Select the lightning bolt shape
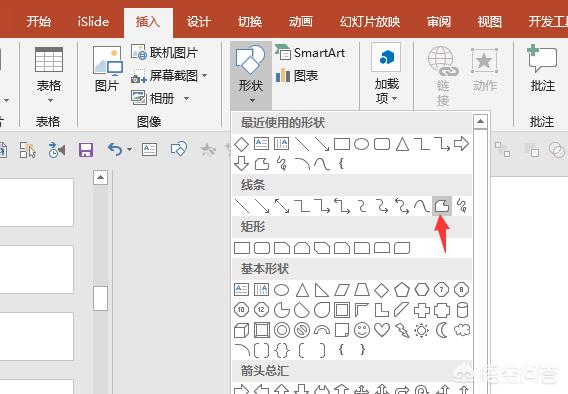 click(402, 330)
